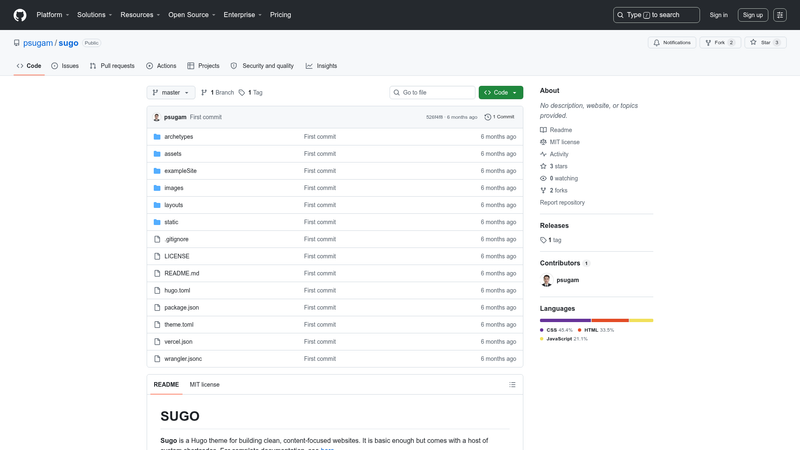This screenshot has height=450, width=800.
Task: Open psugam owner profile link
Action: coord(38,43)
